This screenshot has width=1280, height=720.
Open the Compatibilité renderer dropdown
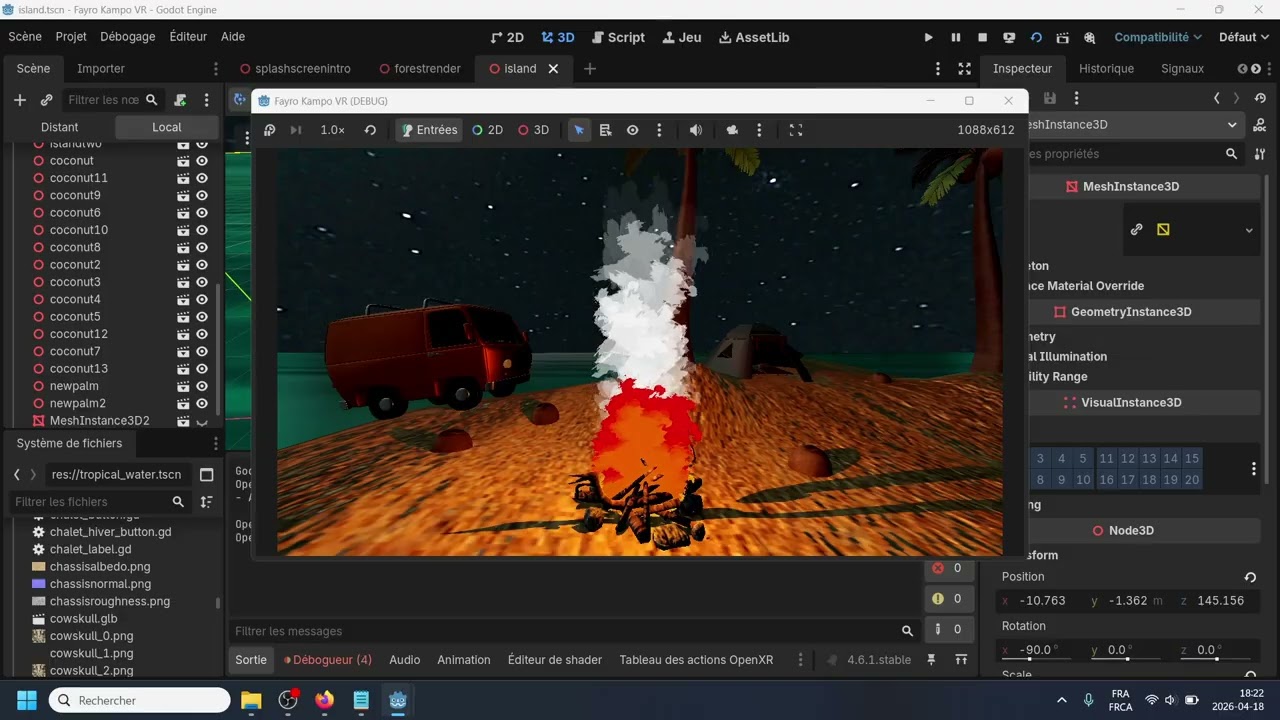(x=1158, y=37)
